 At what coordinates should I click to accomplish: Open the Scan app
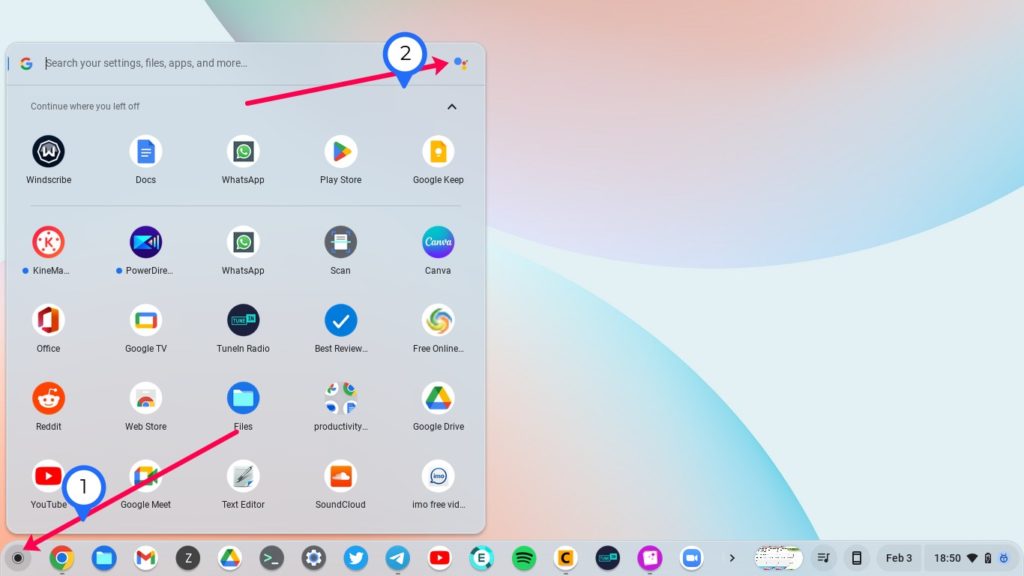(x=340, y=242)
